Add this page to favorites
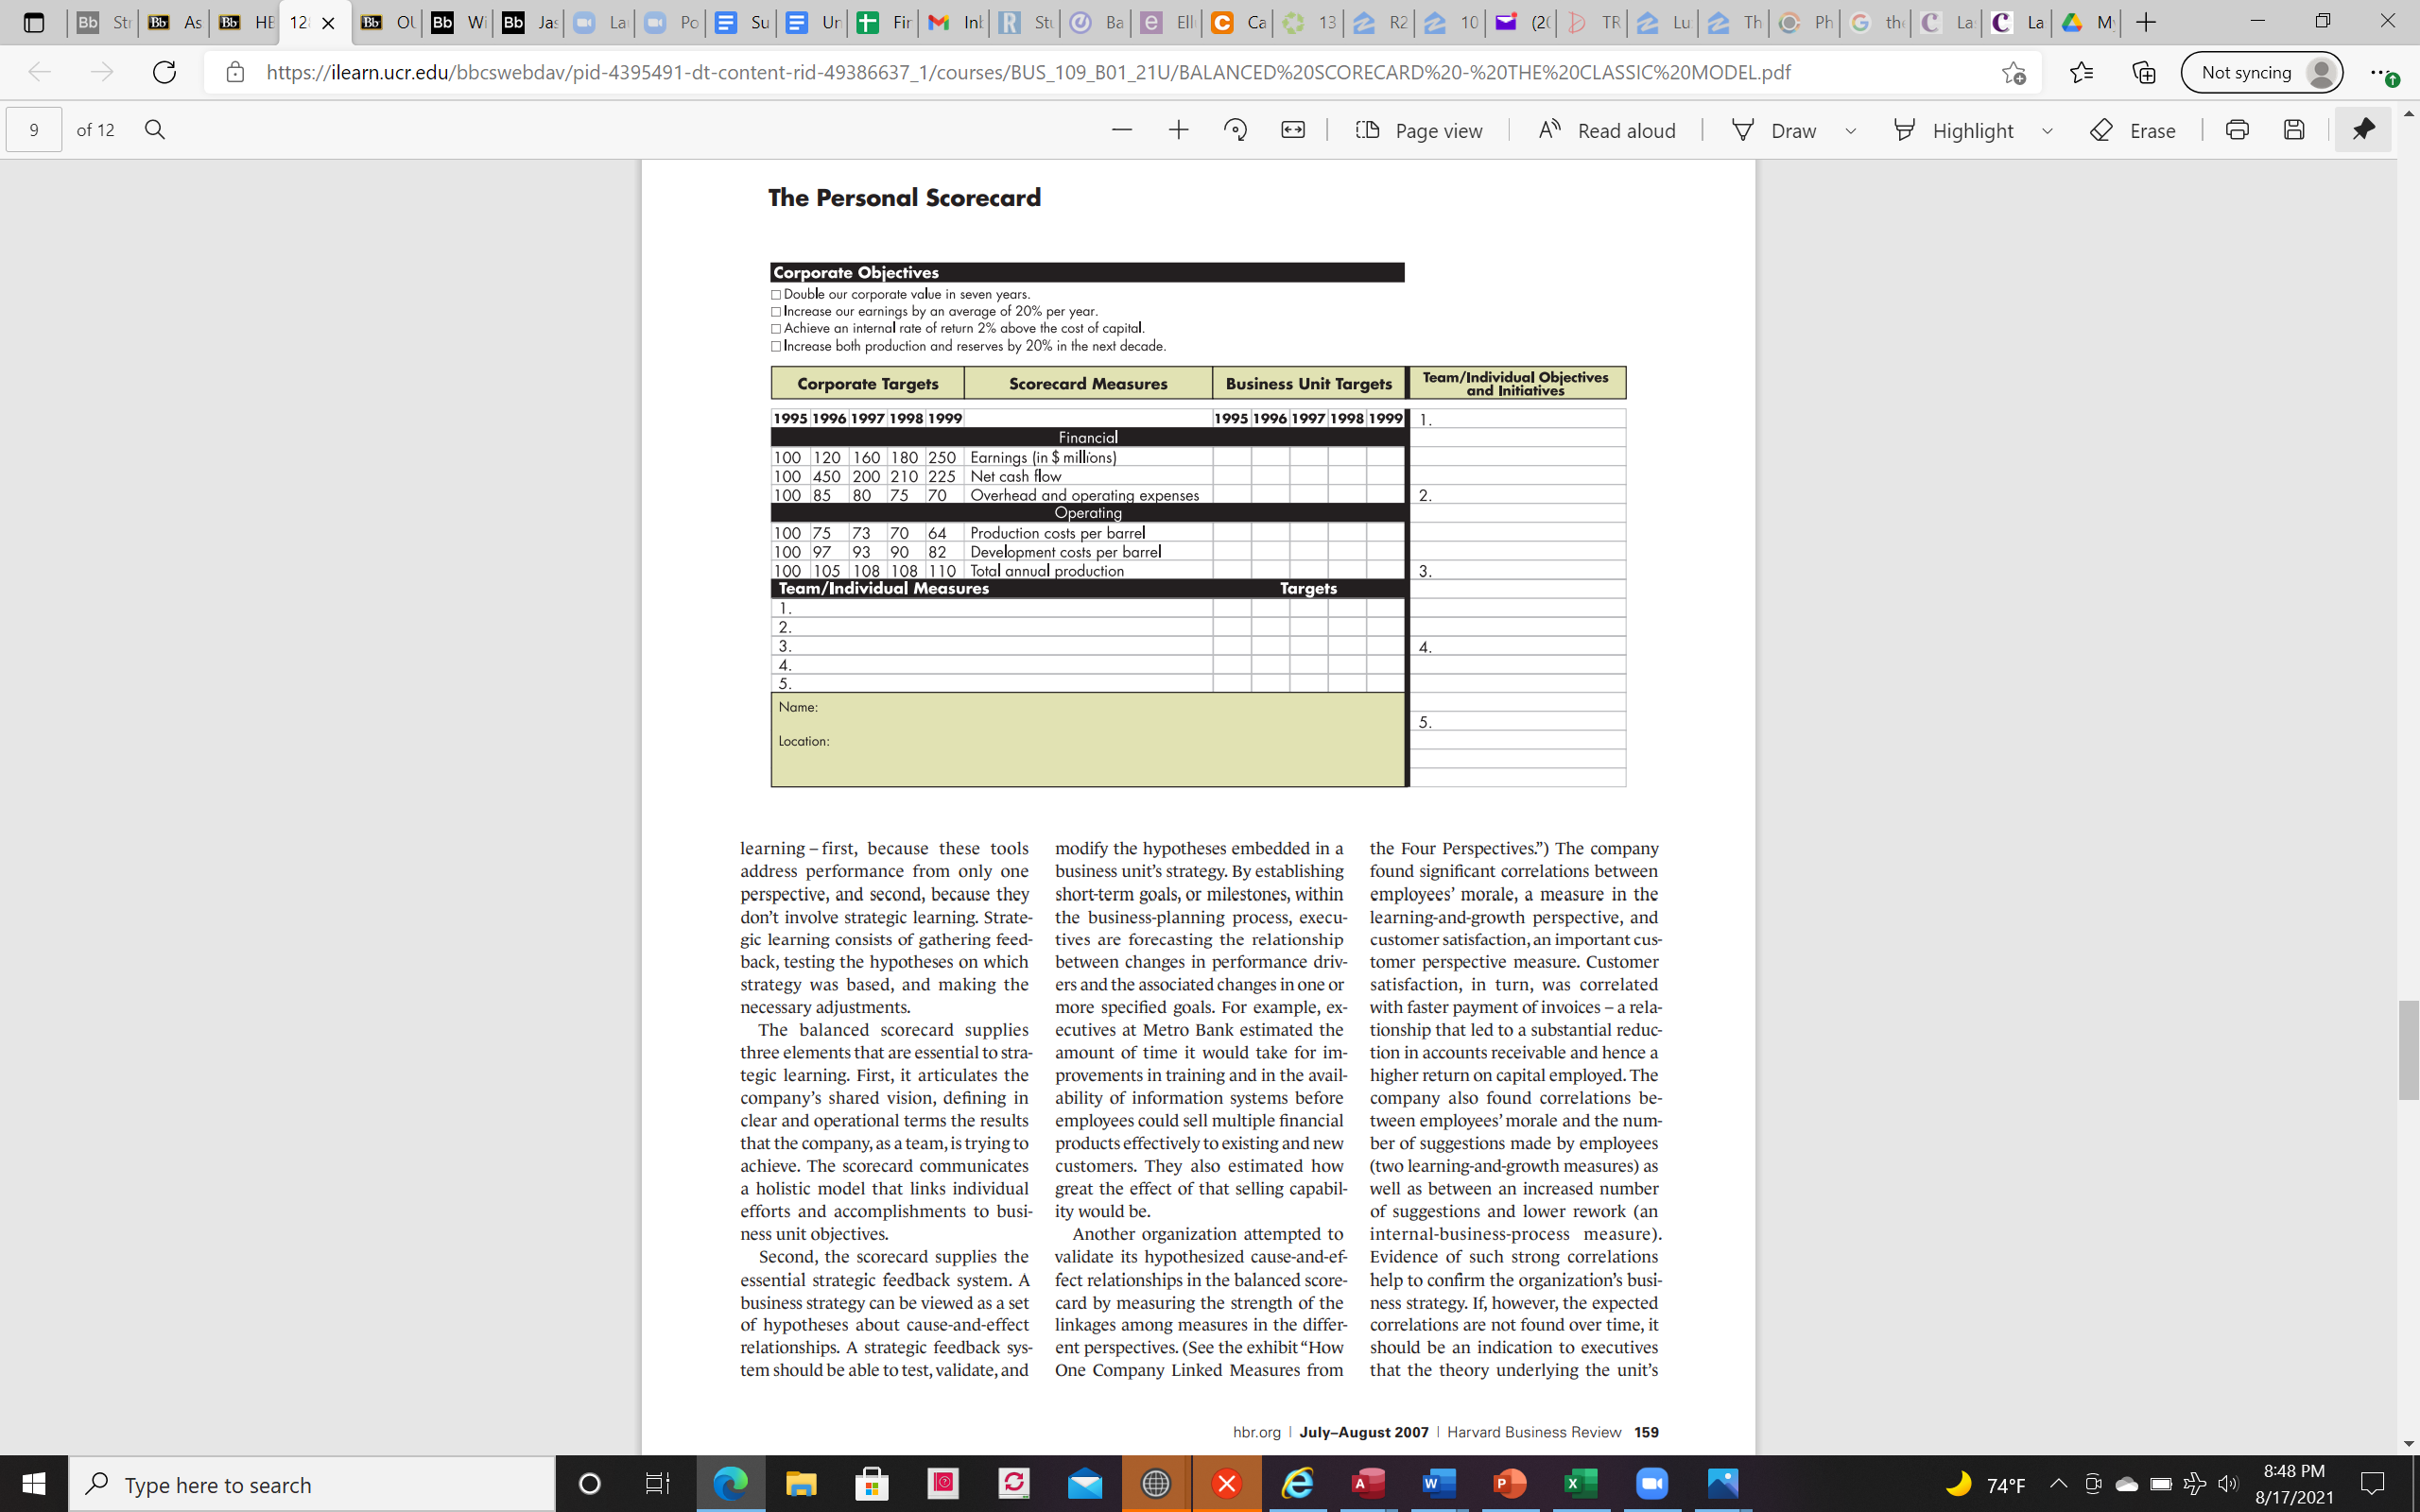Image resolution: width=2420 pixels, height=1512 pixels. 2014,72
